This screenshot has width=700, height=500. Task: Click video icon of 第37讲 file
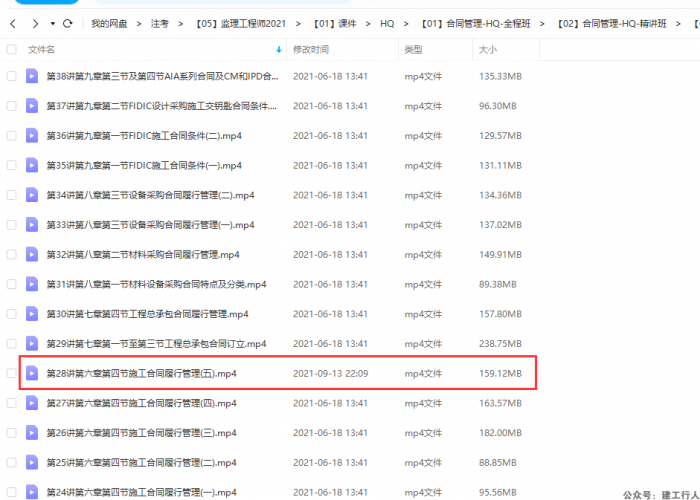coord(32,106)
